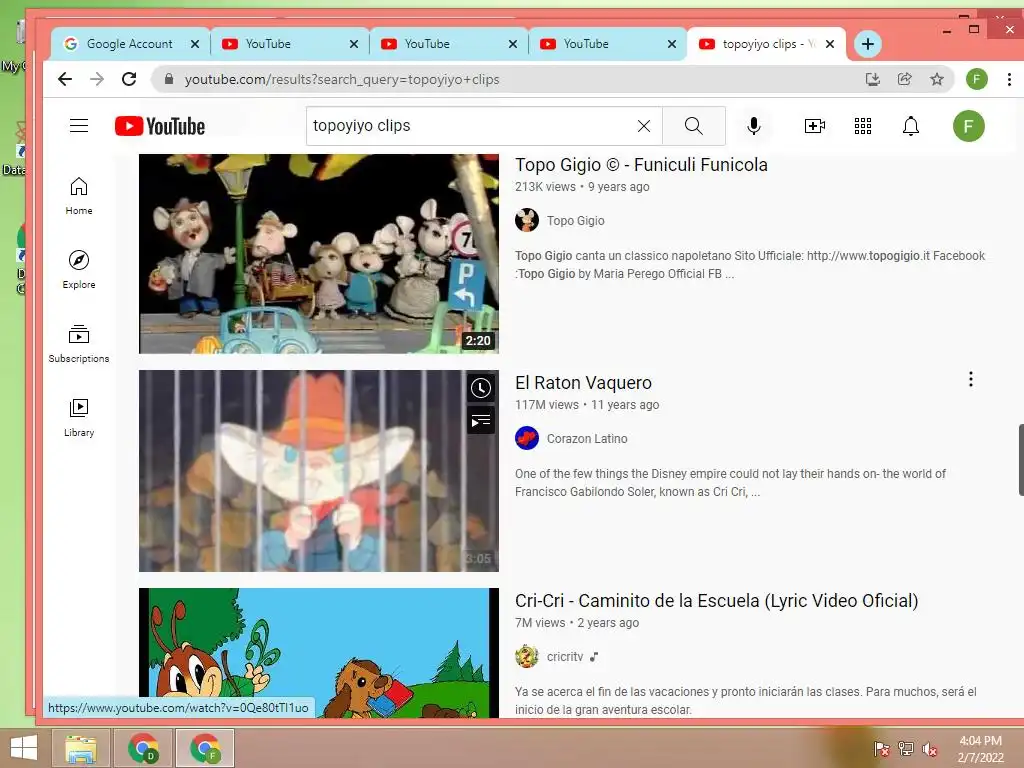
Task: Open the green F account avatar on YouTube
Action: point(968,126)
